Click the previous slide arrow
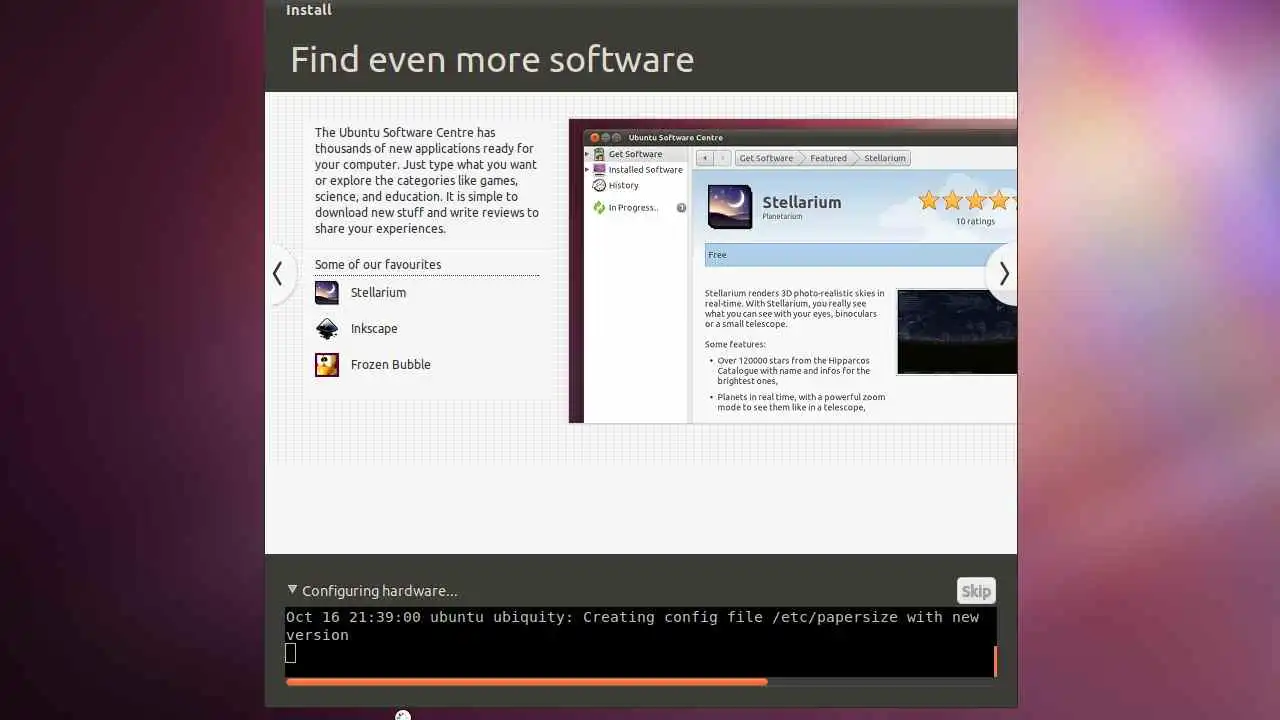1280x720 pixels. click(x=278, y=274)
